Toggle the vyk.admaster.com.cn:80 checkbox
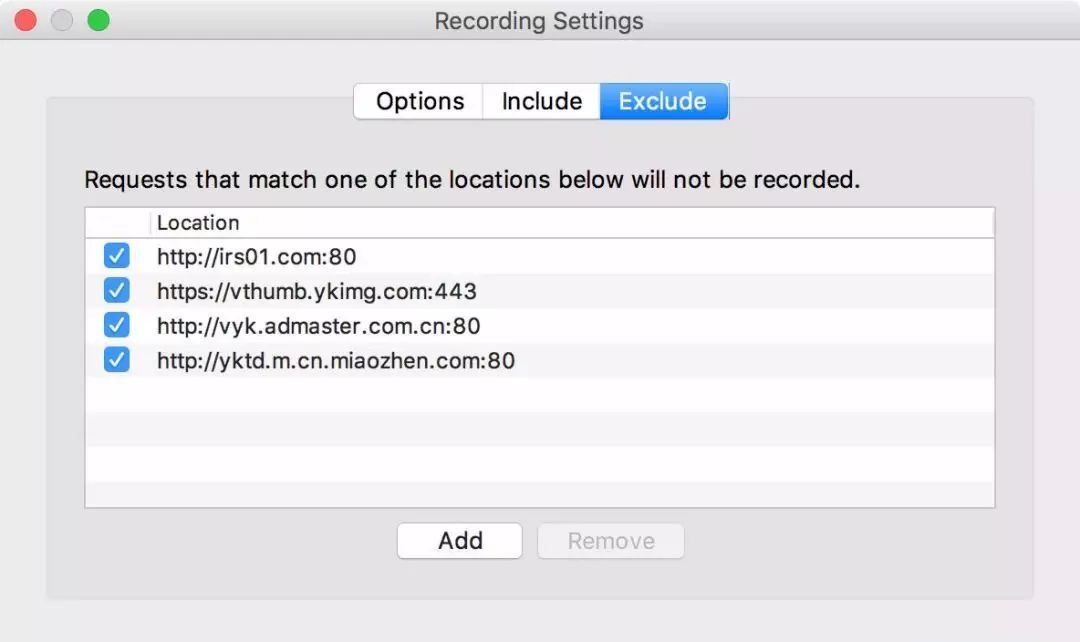 tap(117, 325)
